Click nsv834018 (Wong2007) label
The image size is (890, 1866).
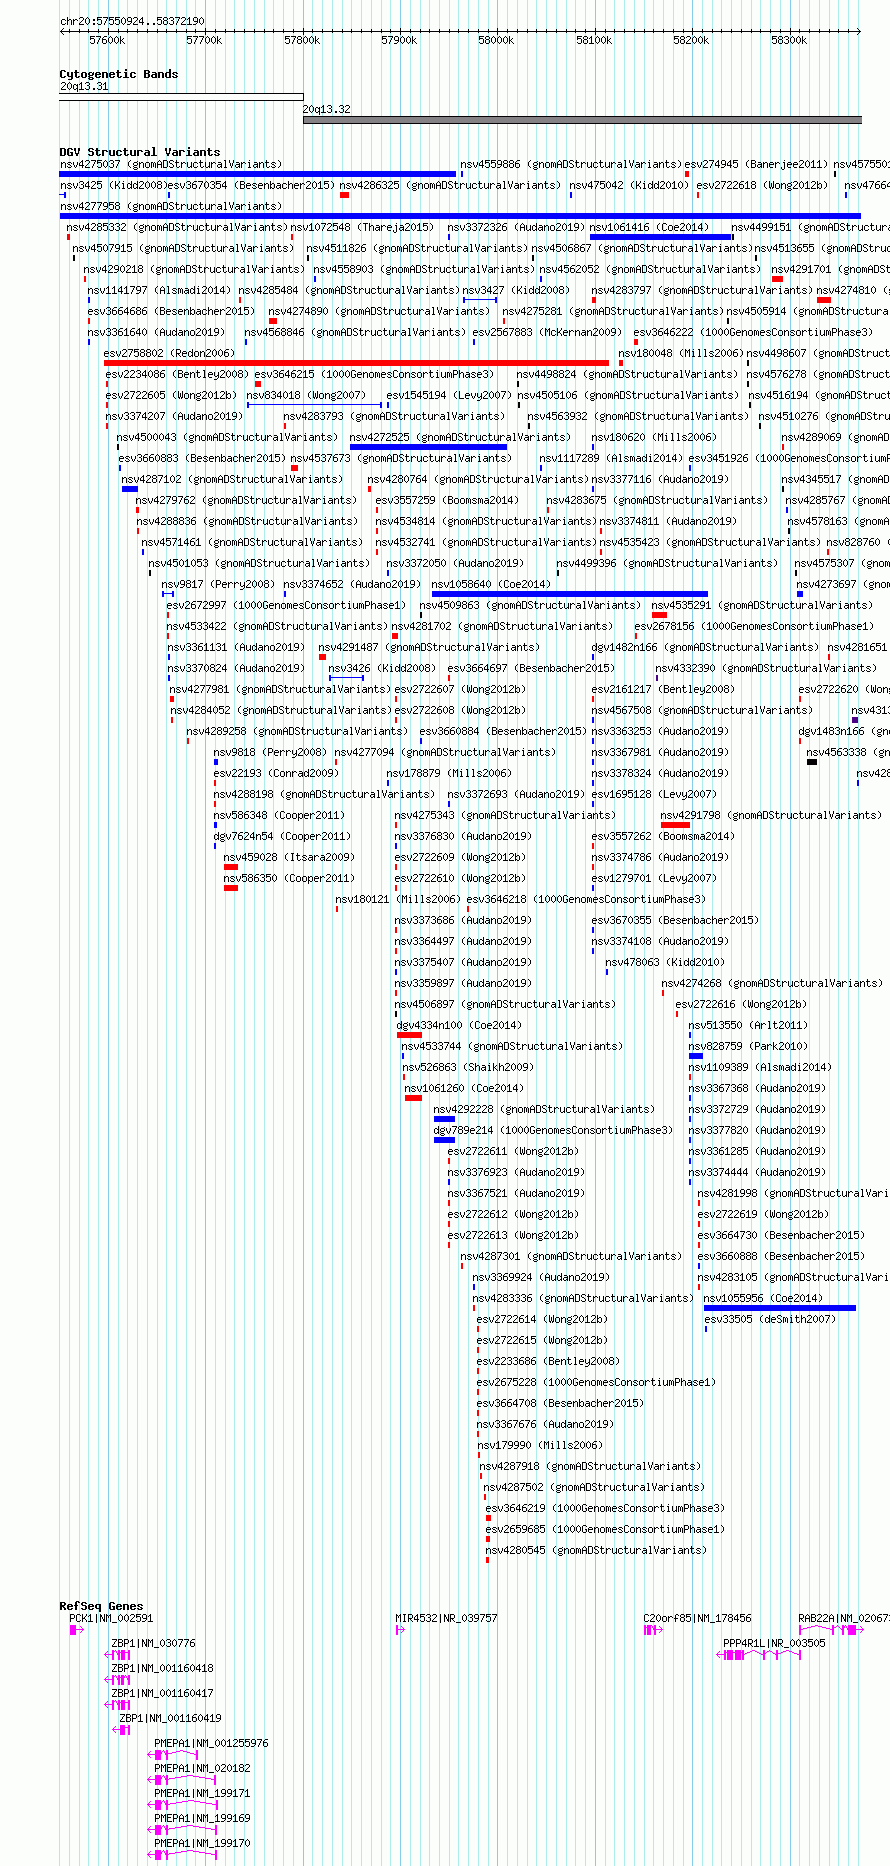pos(306,395)
